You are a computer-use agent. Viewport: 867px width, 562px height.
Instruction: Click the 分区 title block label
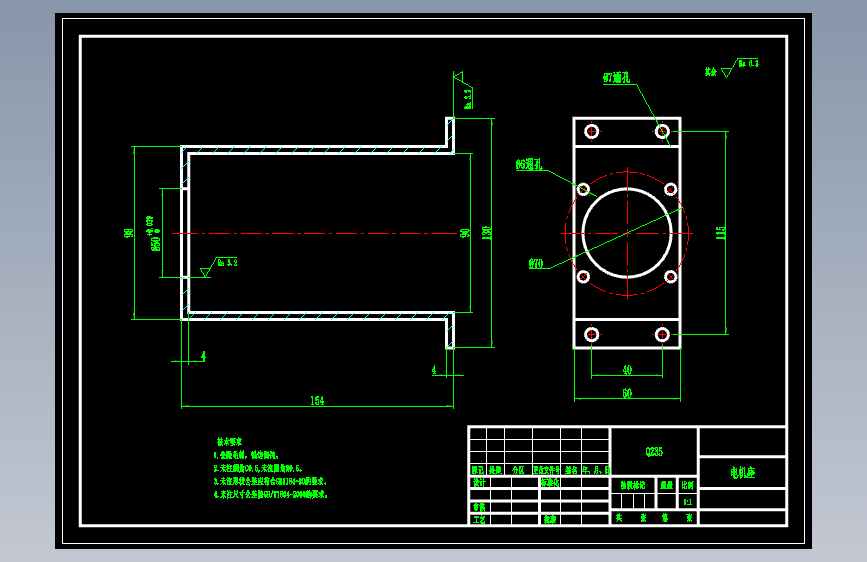(518, 470)
